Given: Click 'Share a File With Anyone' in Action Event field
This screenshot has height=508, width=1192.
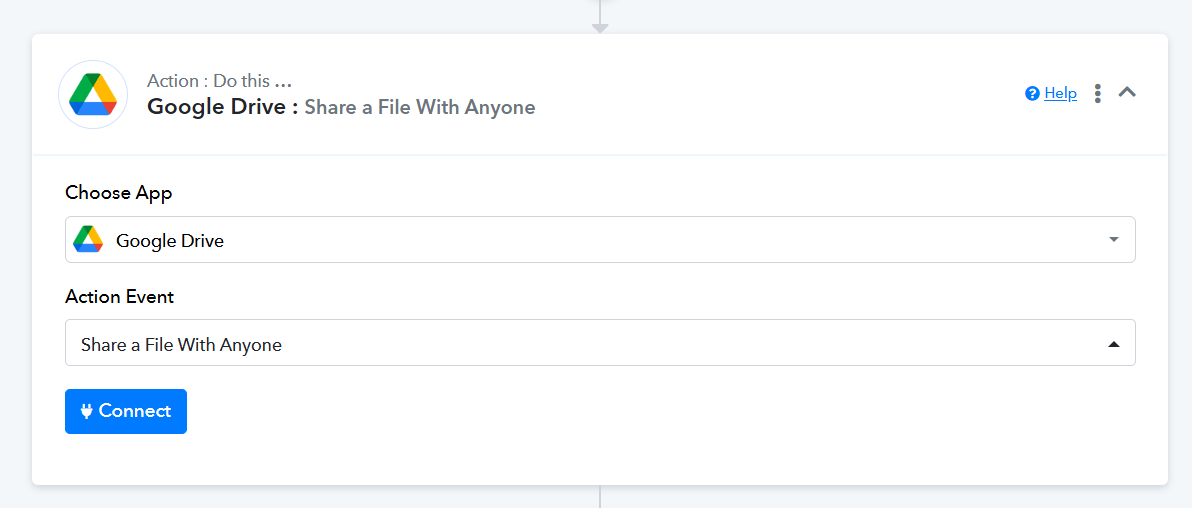Looking at the screenshot, I should (x=181, y=345).
